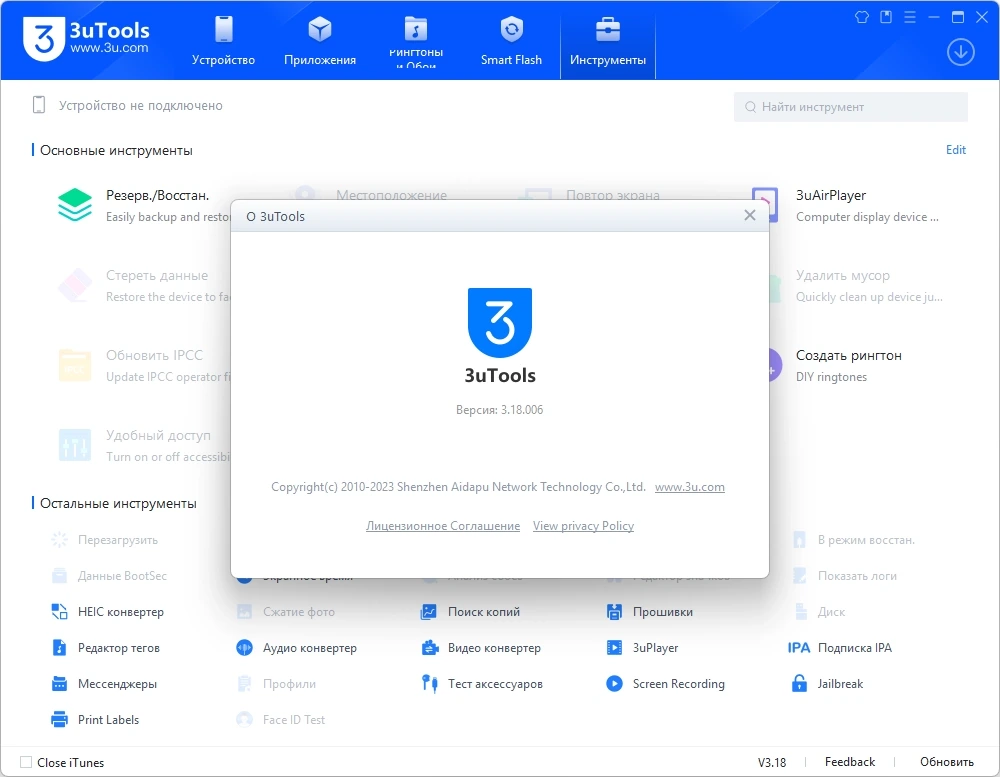
Task: Open the Print Labels printer icon
Action: (x=59, y=720)
